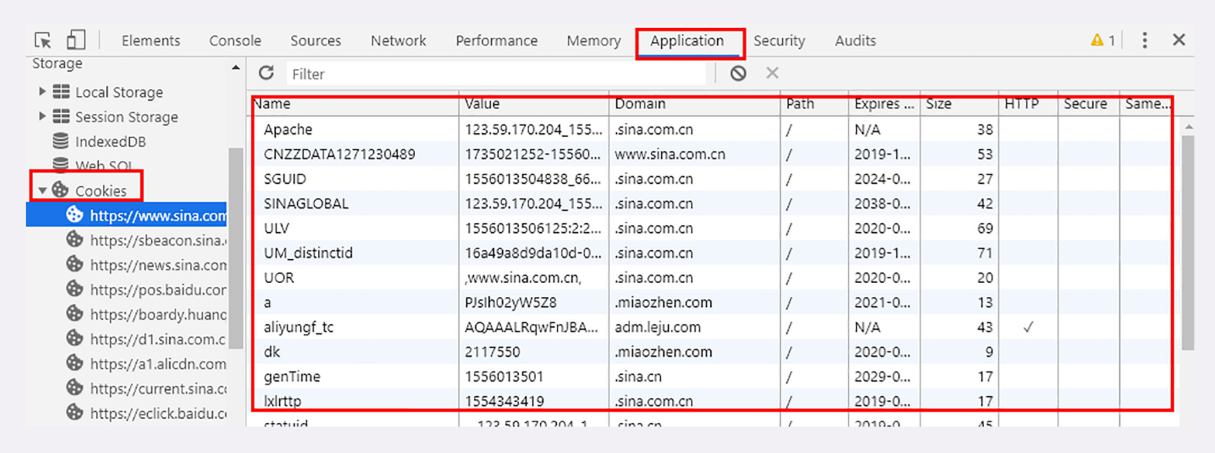Screen dimensions: 1215x453
Task: Select the aliyungf_tc cookie row
Action: pyautogui.click(x=711, y=327)
